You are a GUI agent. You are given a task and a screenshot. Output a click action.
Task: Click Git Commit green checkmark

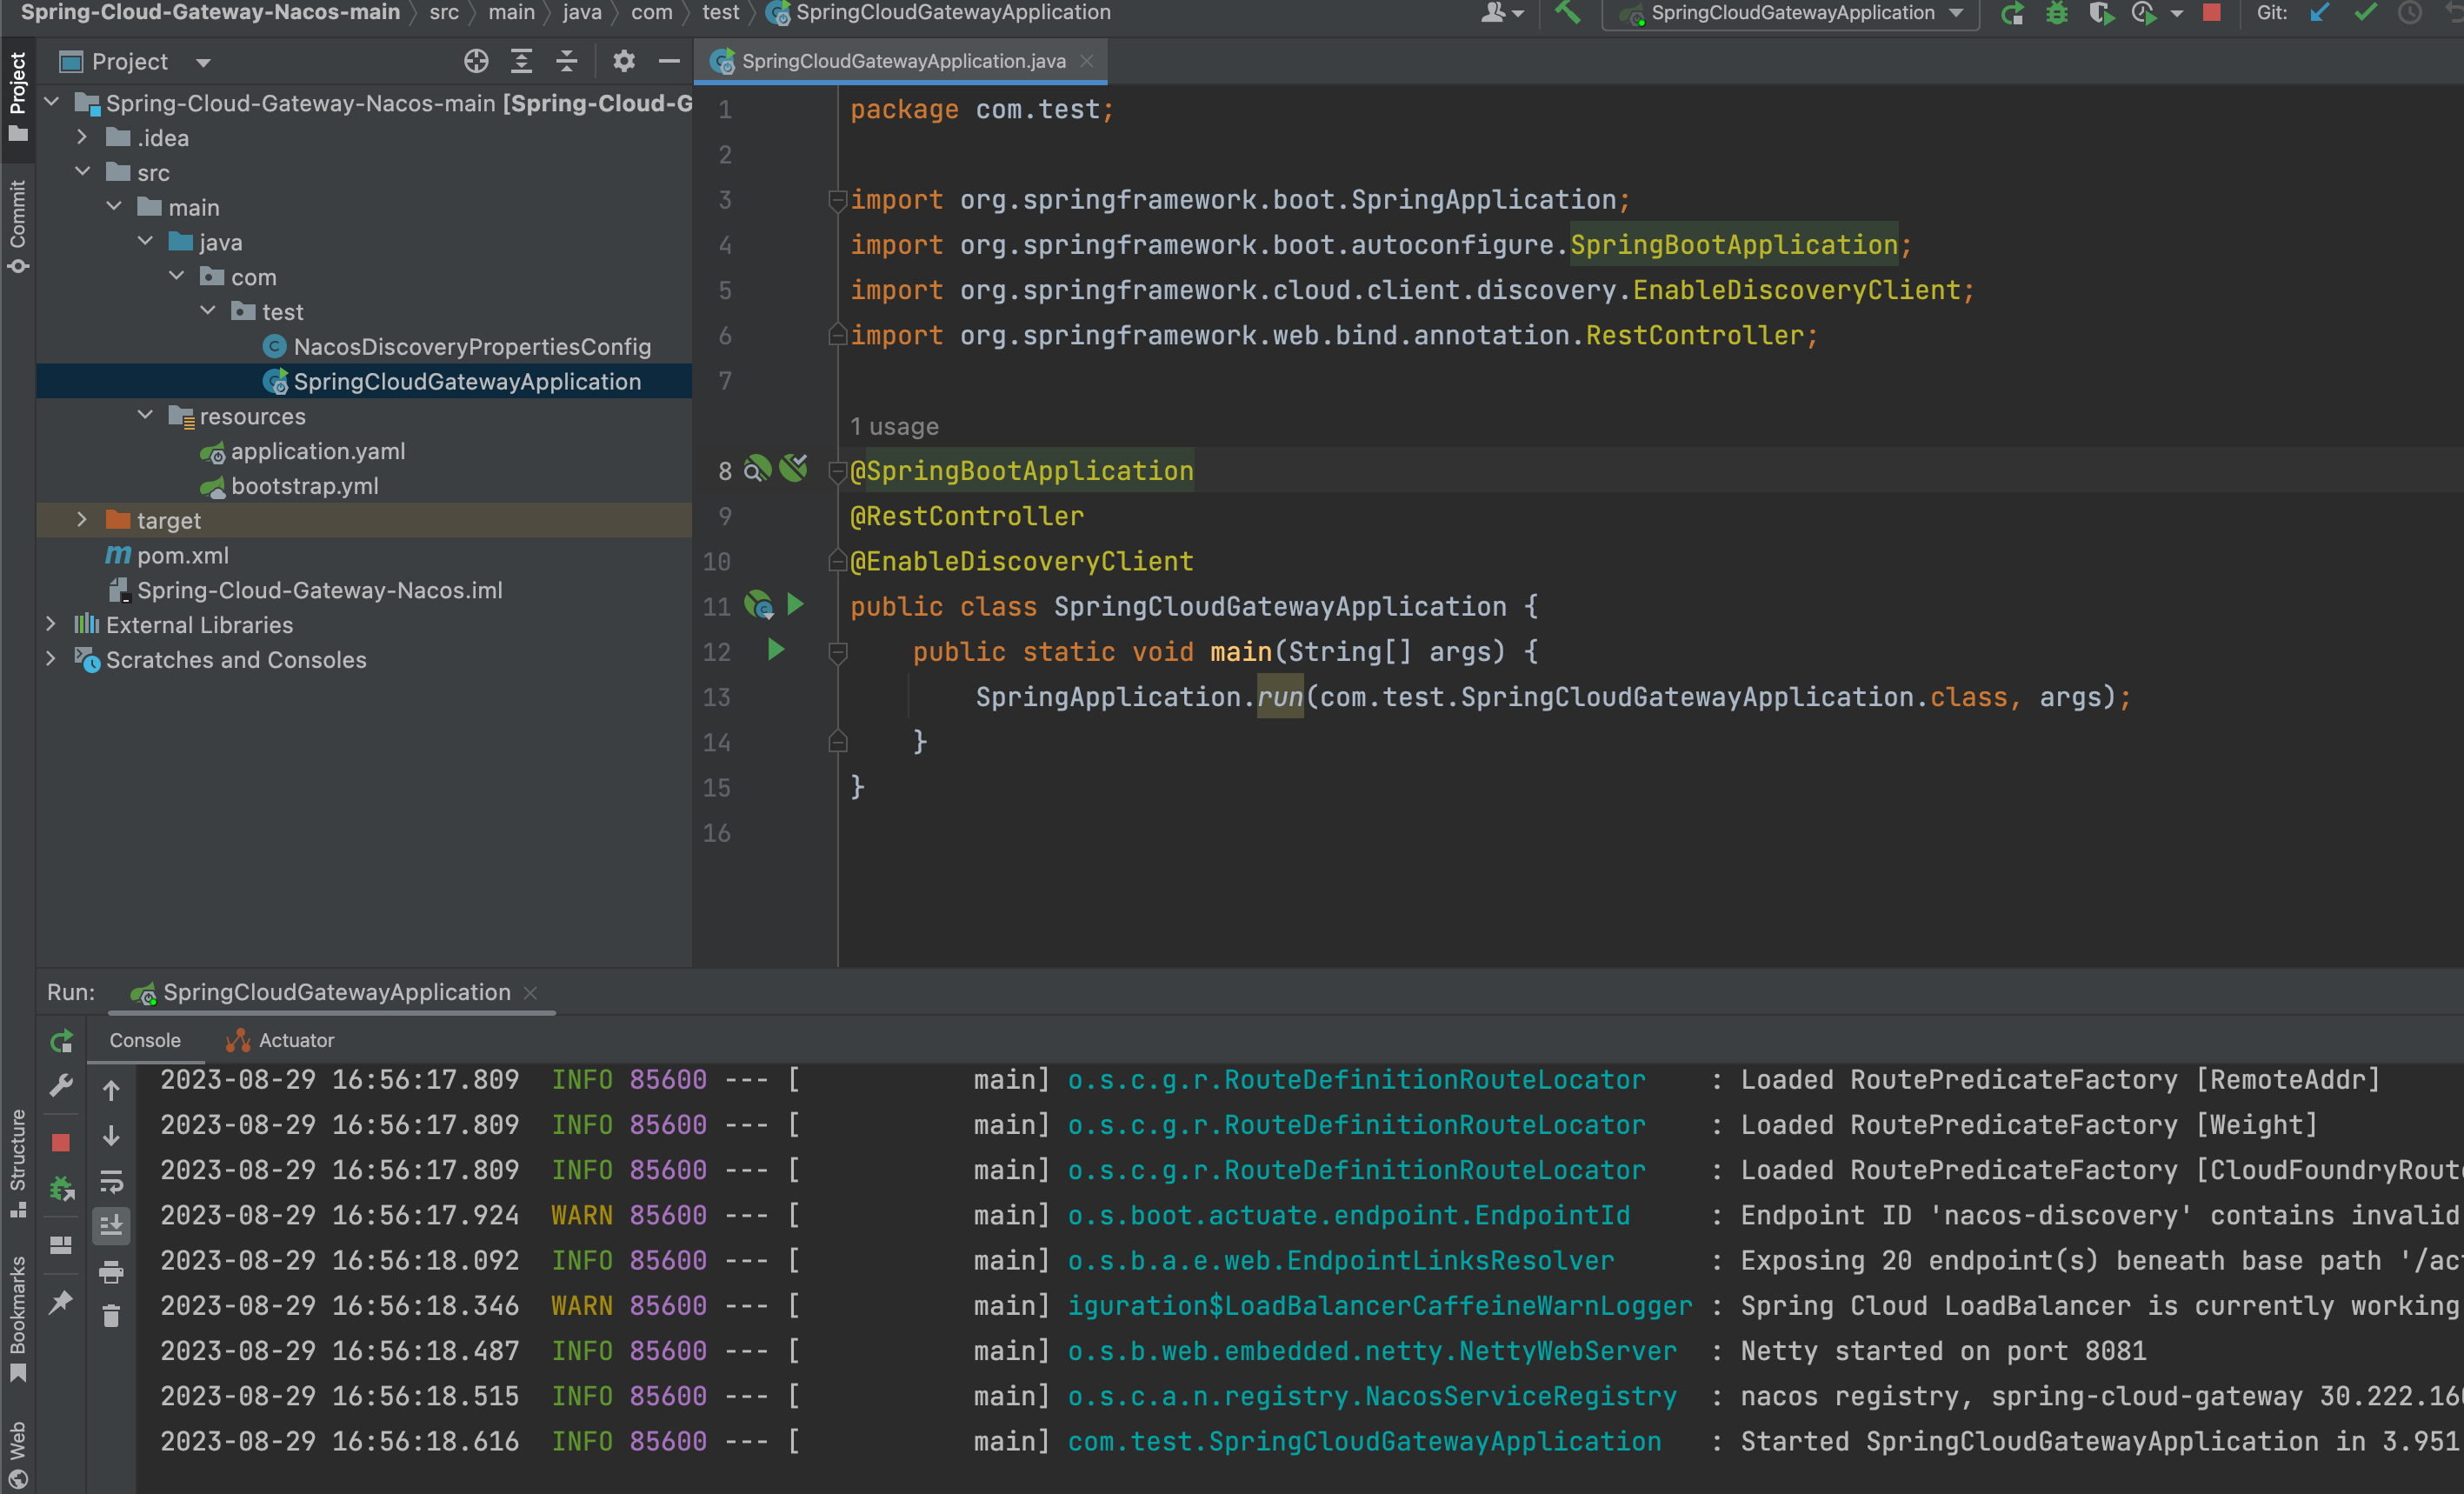tap(2364, 13)
